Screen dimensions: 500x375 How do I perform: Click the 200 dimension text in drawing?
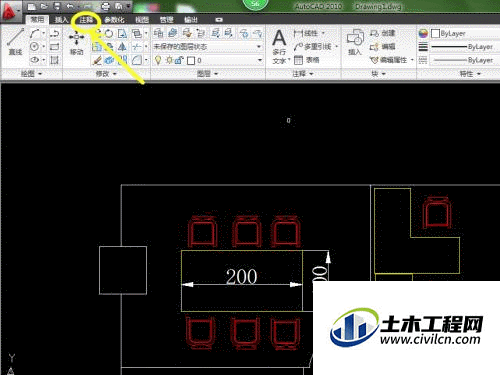[241, 276]
